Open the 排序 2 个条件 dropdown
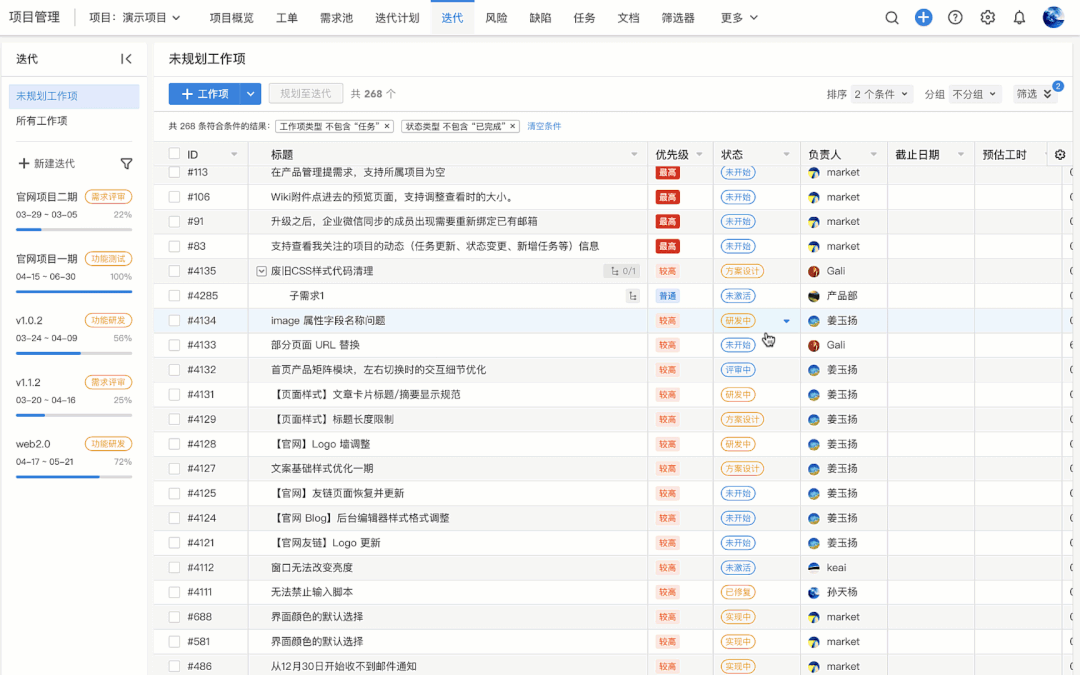This screenshot has height=675, width=1080. (881, 94)
